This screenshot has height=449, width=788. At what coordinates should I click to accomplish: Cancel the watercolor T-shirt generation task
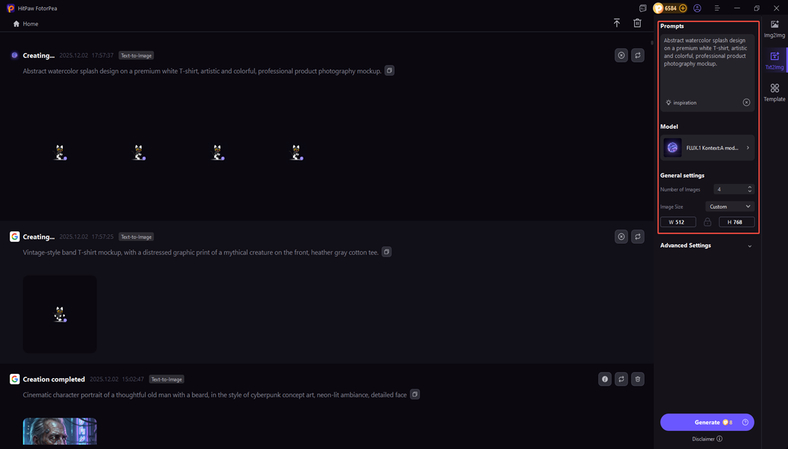click(621, 56)
